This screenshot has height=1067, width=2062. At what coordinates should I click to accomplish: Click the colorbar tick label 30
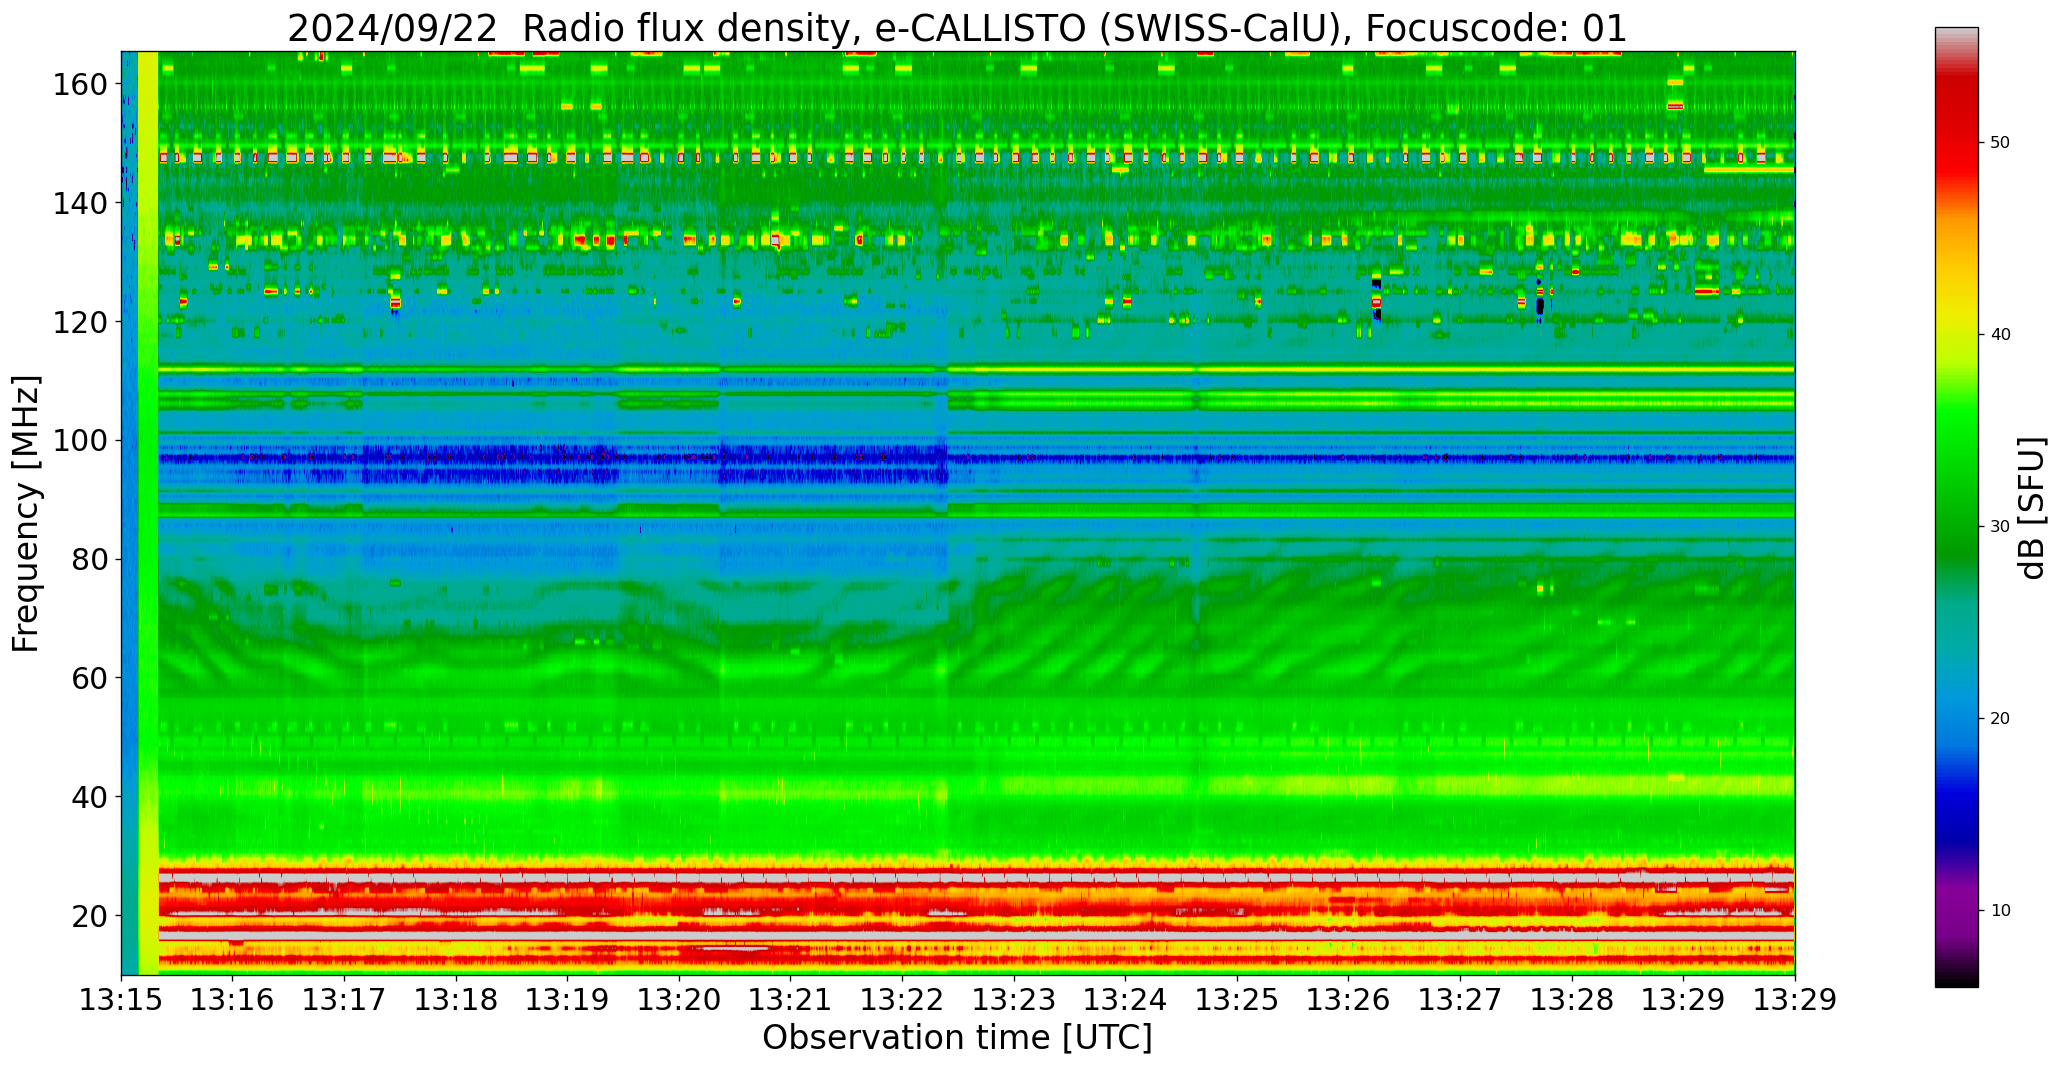[2000, 527]
